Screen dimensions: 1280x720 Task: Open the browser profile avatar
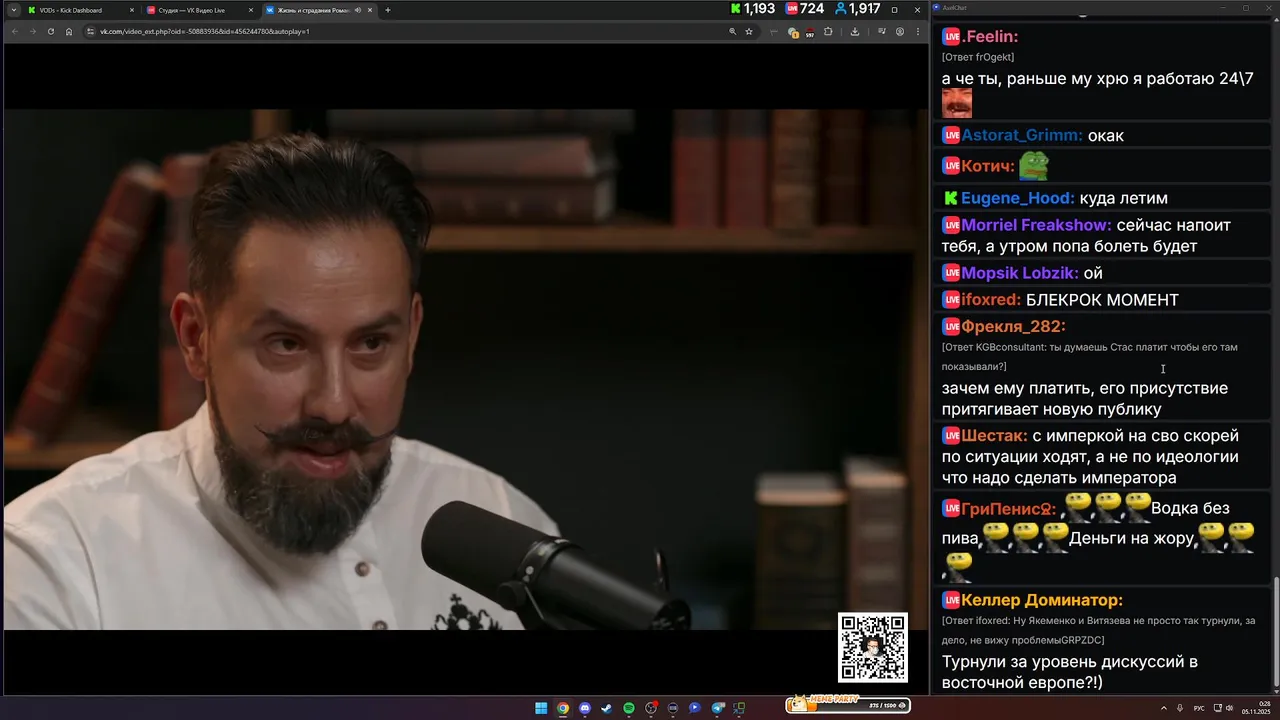(x=899, y=31)
